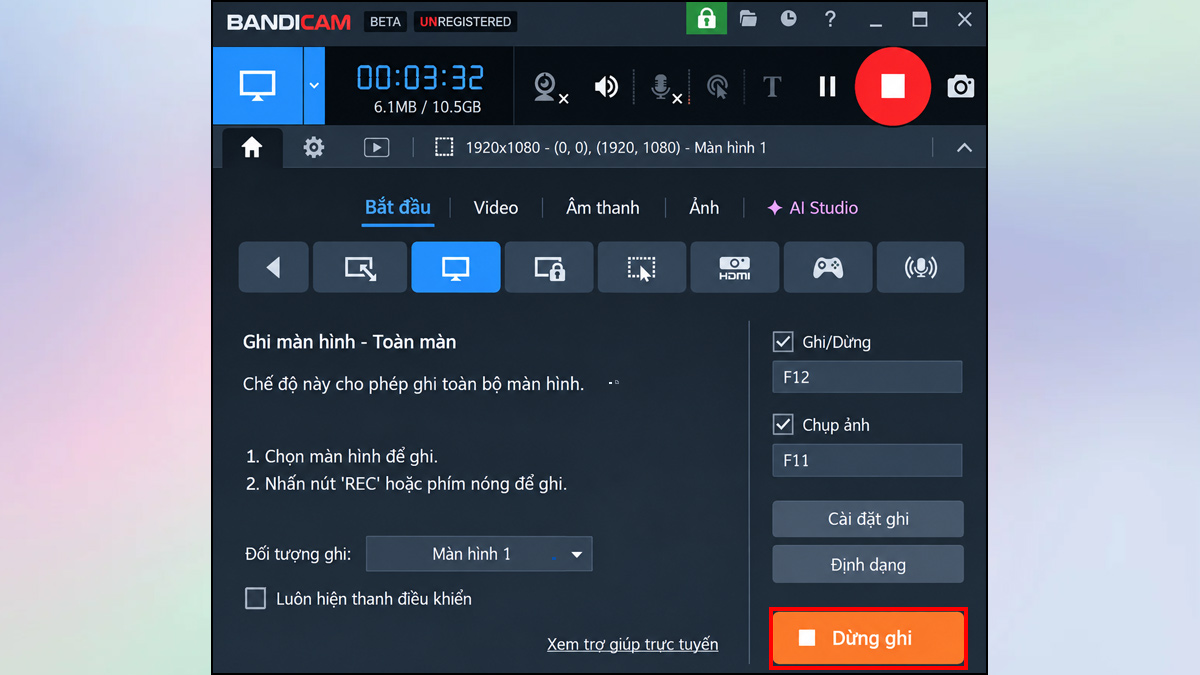Toggle the Chụp ảnh hotkey checkbox
Screen dimensions: 1200x675
[783, 425]
